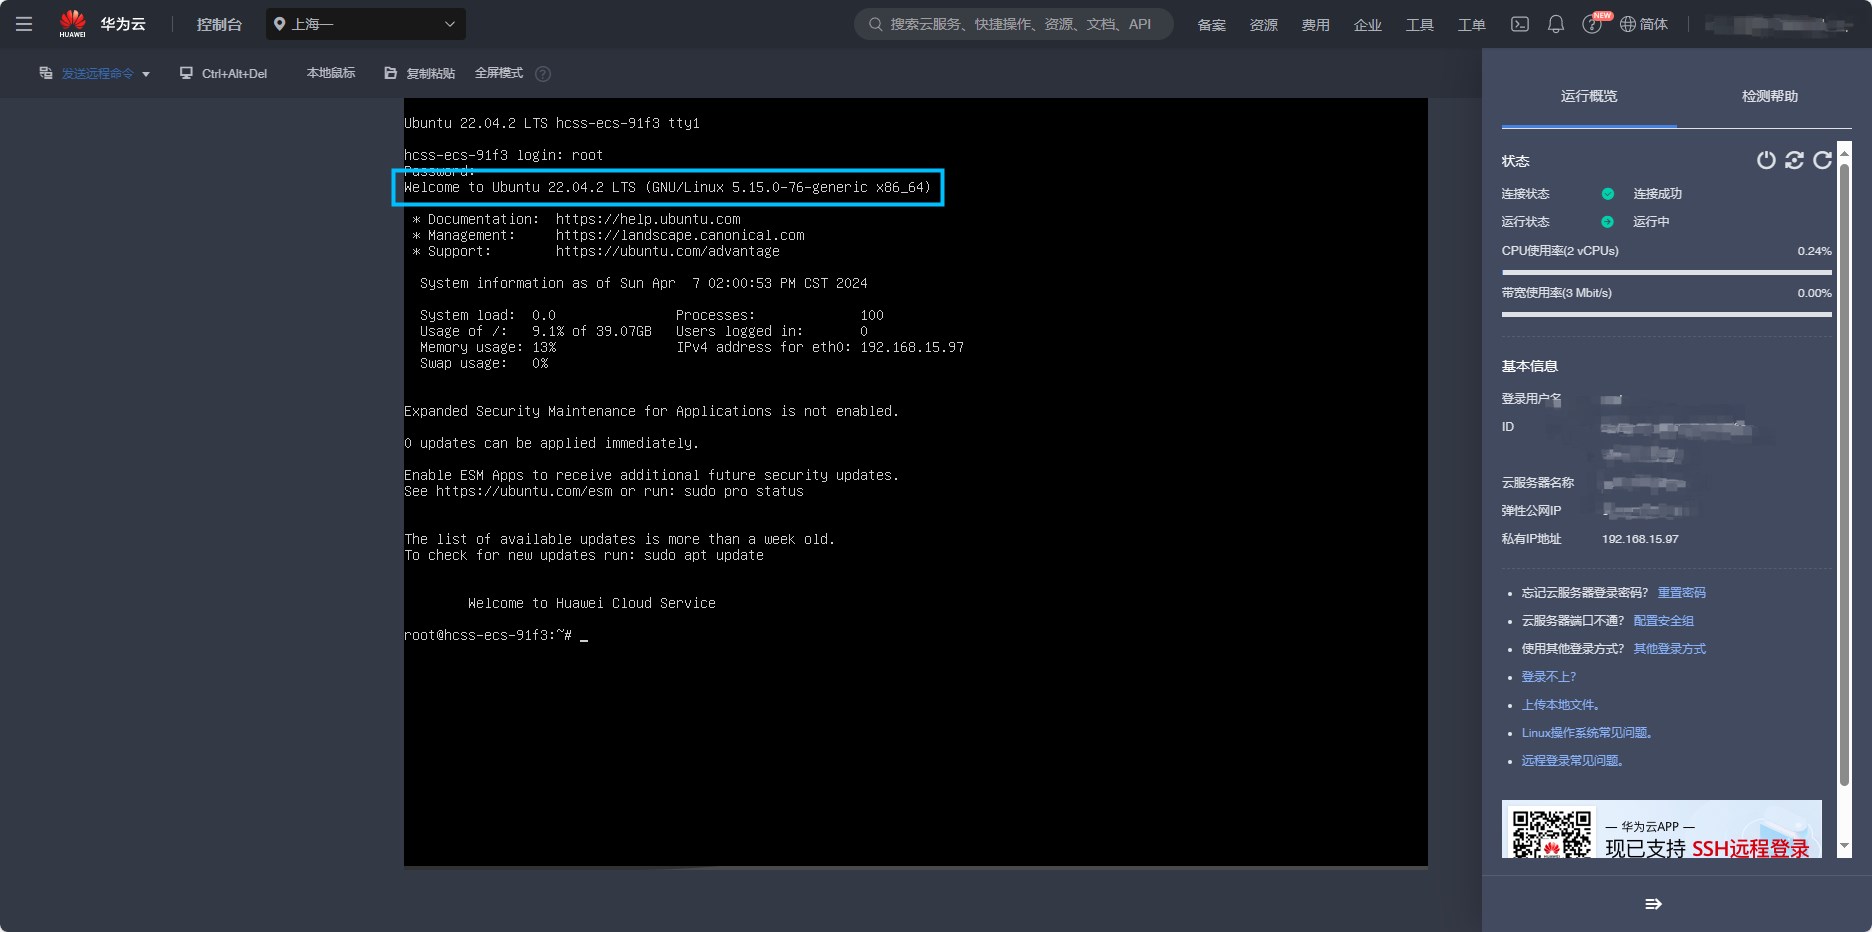This screenshot has height=932, width=1872.
Task: Enter 全屏模式 fullscreen mode
Action: click(x=499, y=73)
